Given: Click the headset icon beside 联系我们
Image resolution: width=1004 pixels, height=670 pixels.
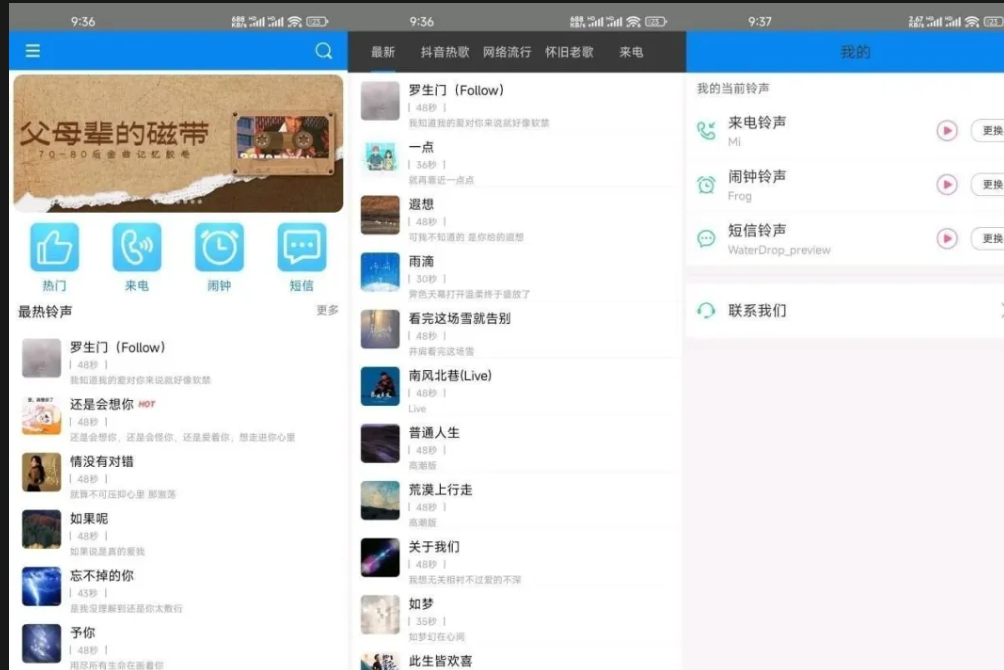Looking at the screenshot, I should tap(706, 311).
